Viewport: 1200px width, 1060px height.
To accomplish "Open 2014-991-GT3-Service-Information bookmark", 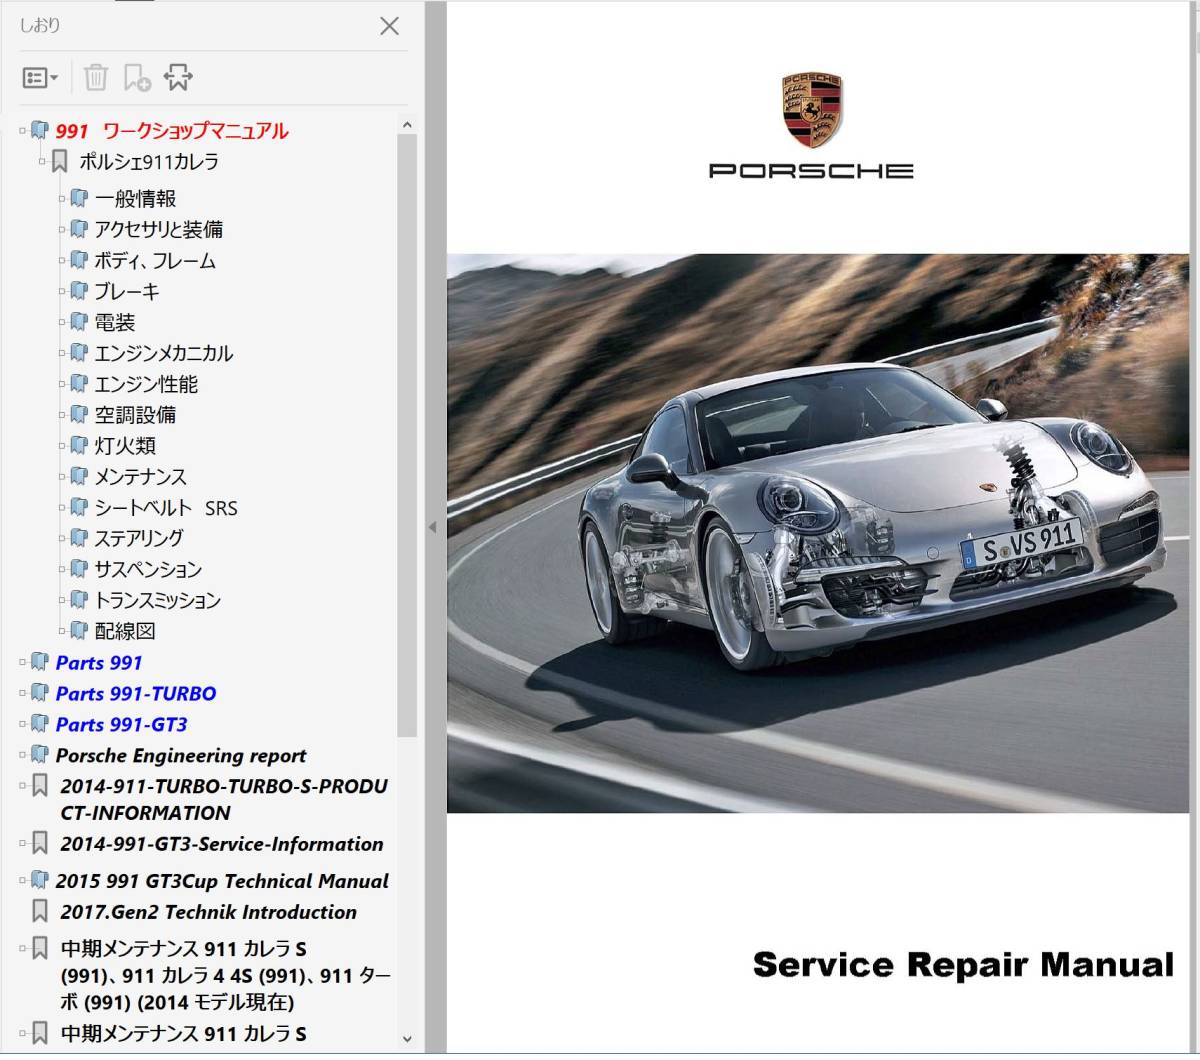I will [x=222, y=844].
